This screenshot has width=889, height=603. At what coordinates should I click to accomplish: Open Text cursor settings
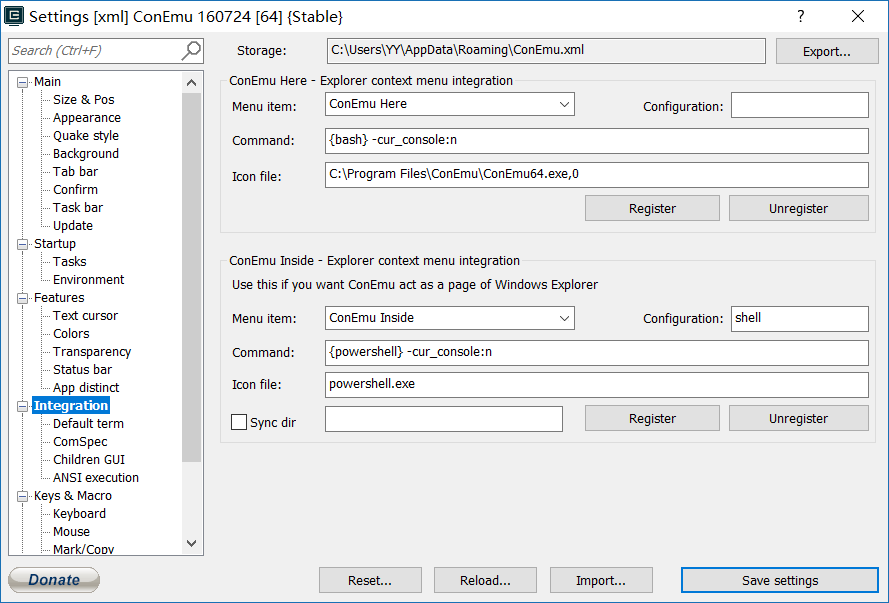85,316
